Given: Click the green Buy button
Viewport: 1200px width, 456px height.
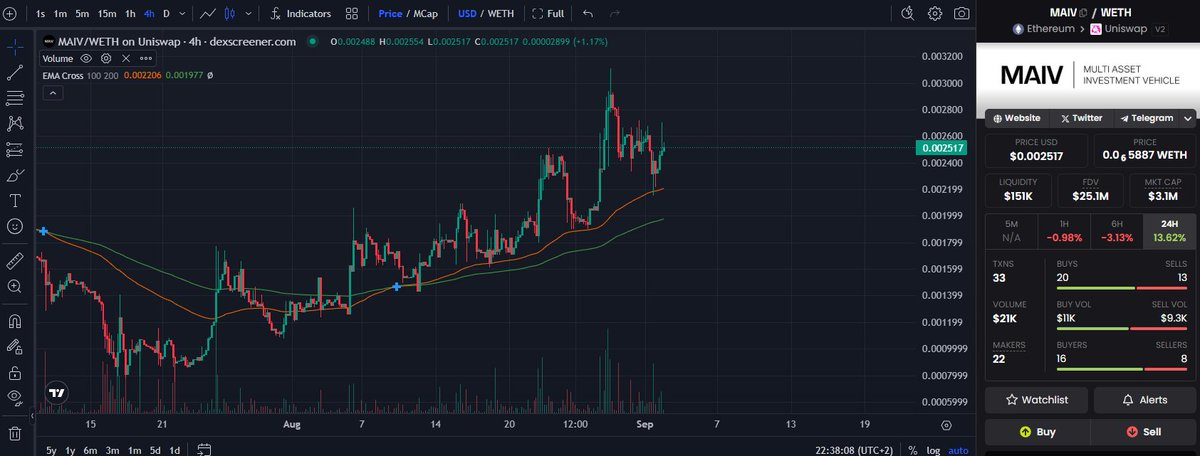Looking at the screenshot, I should tap(1036, 432).
